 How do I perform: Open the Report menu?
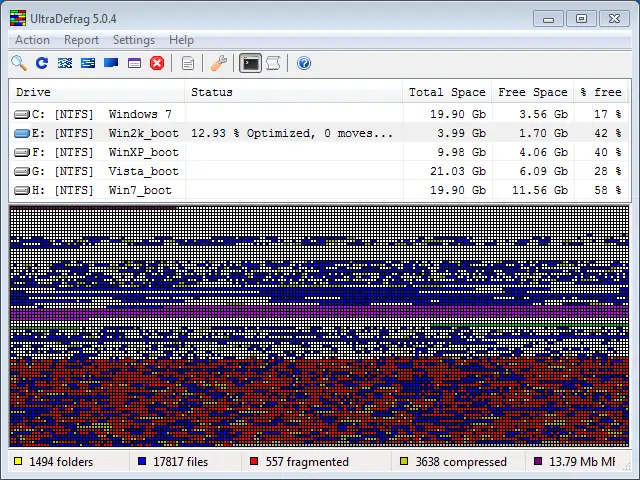[x=81, y=40]
